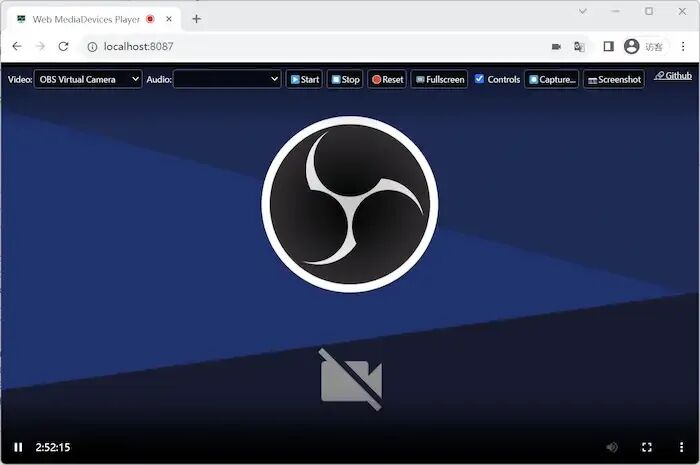This screenshot has height=465, width=700.
Task: Enter fullscreen from video player controls
Action: point(646,447)
